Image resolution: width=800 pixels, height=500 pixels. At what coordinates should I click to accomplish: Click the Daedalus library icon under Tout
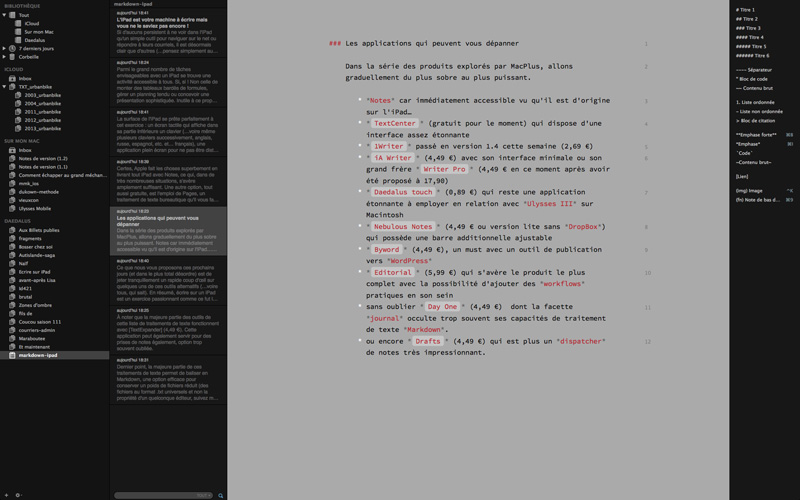click(x=18, y=40)
